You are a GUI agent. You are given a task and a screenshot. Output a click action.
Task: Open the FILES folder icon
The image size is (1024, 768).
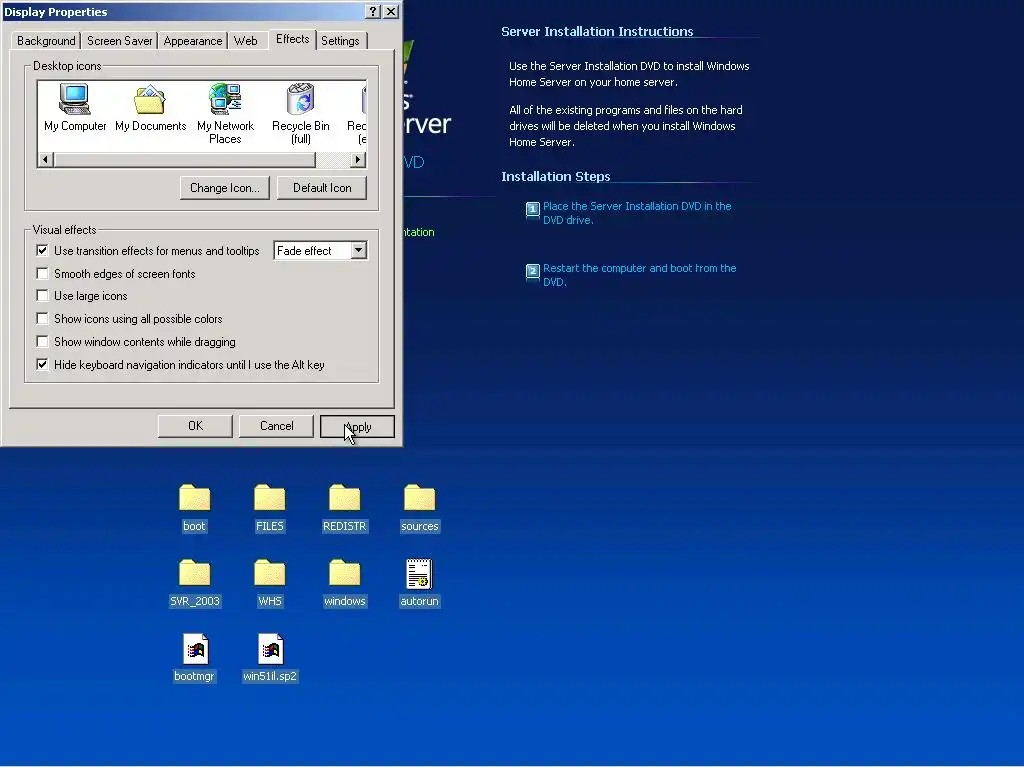click(x=270, y=509)
